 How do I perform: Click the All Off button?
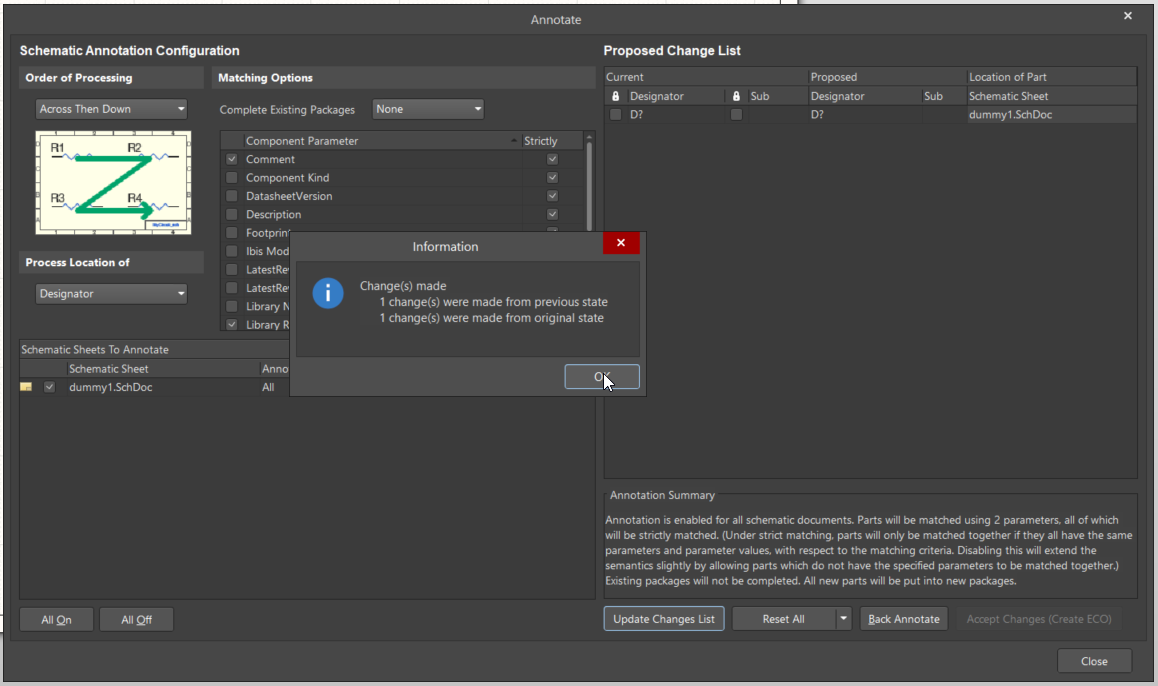tap(136, 620)
